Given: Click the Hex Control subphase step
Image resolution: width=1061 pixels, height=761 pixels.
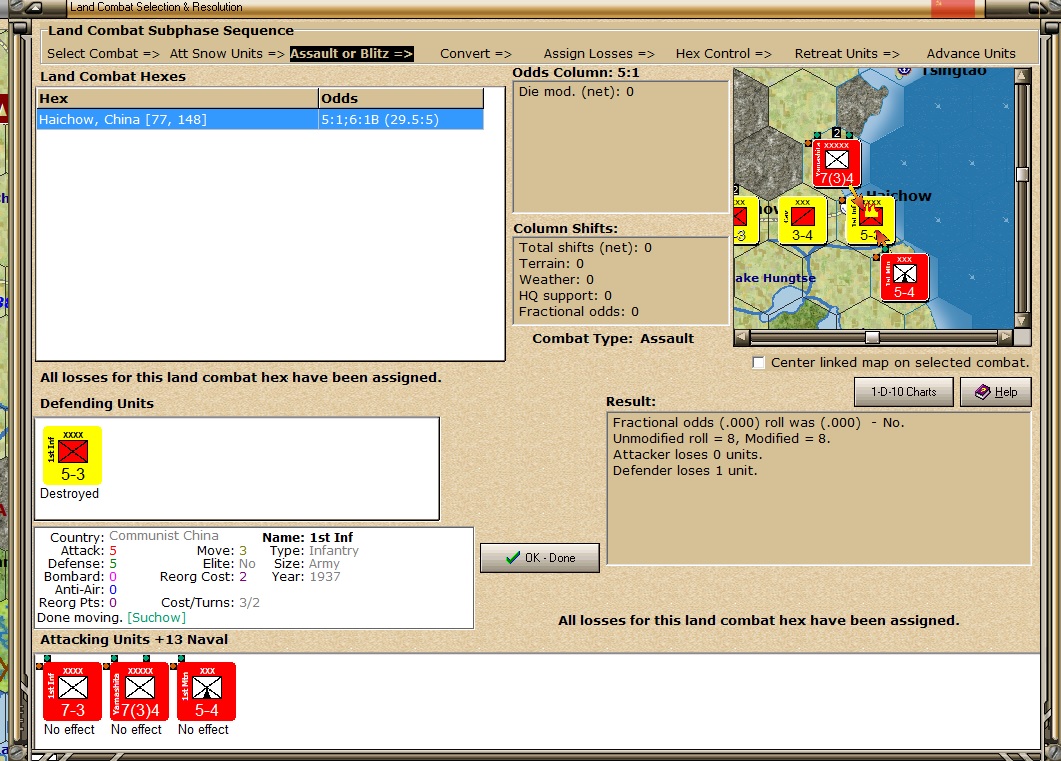Looking at the screenshot, I should [723, 53].
